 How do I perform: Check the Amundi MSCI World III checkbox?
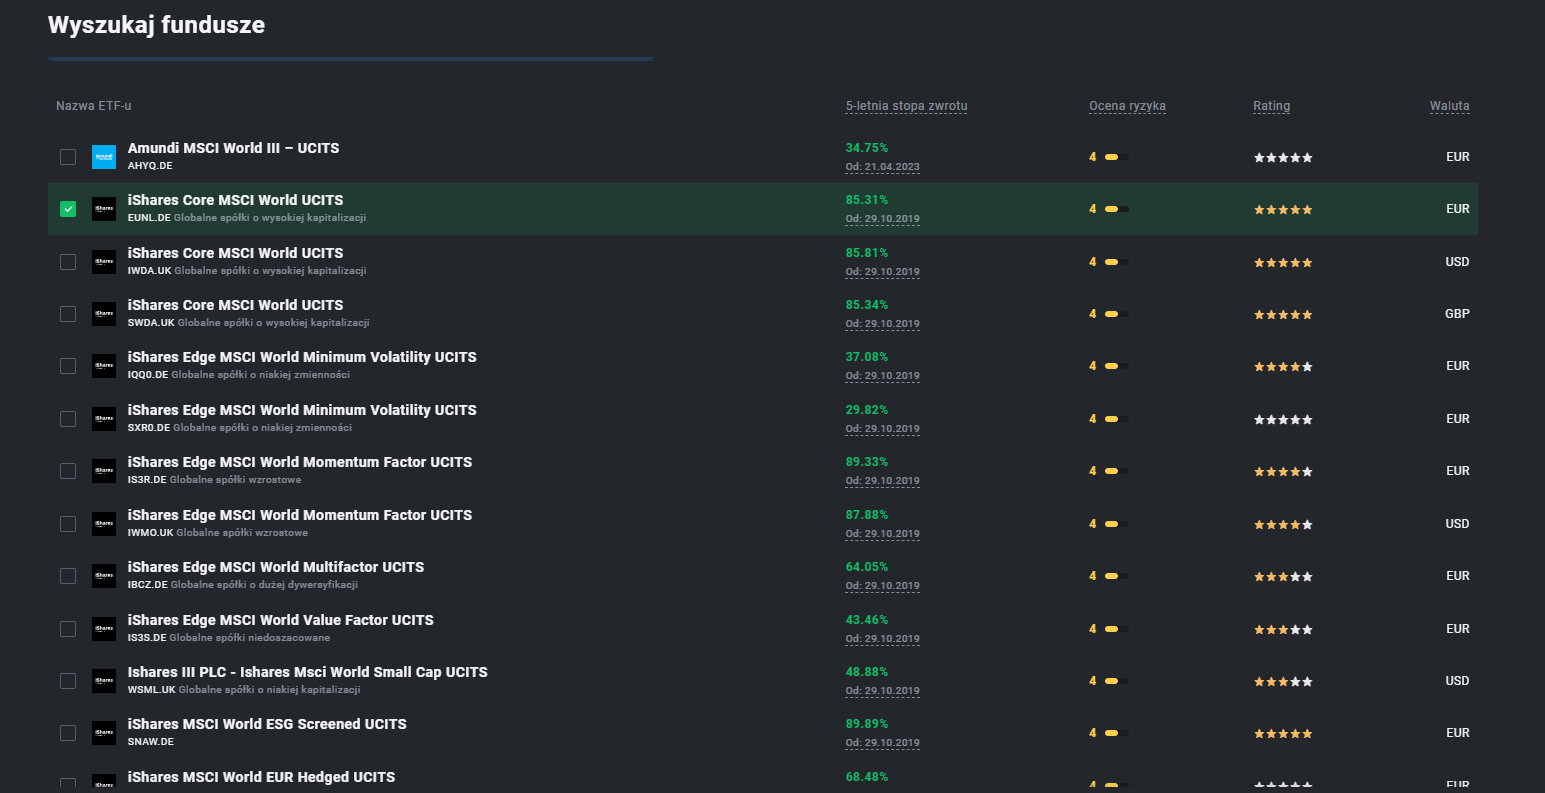[x=68, y=157]
